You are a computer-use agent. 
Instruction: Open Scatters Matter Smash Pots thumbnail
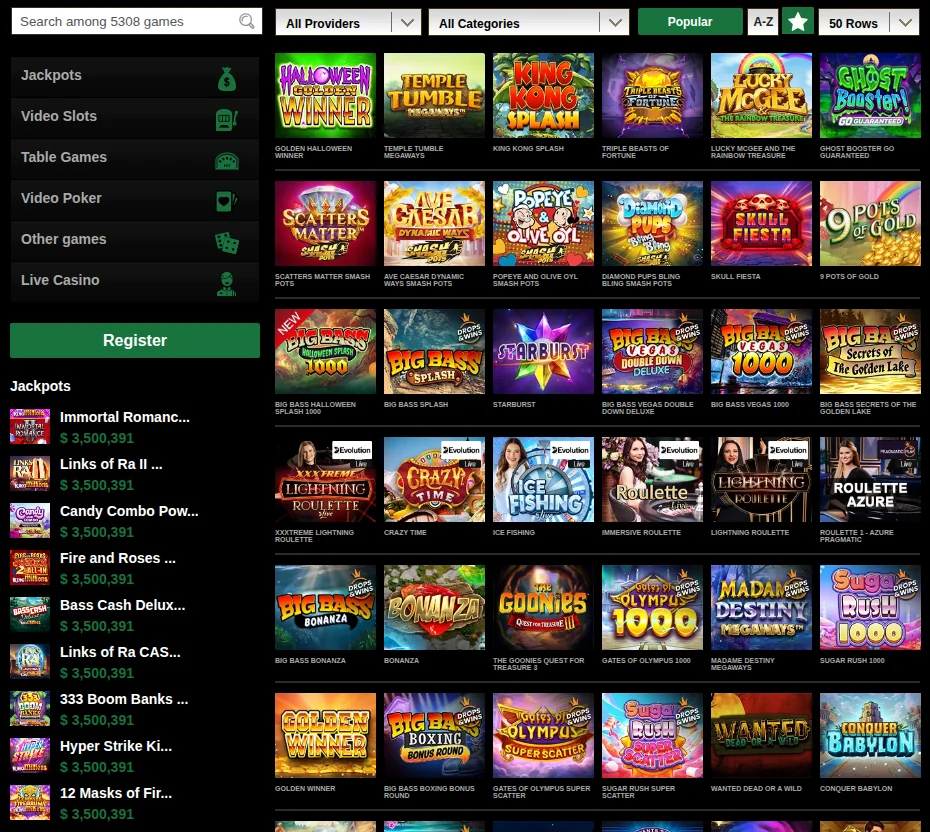(x=325, y=224)
